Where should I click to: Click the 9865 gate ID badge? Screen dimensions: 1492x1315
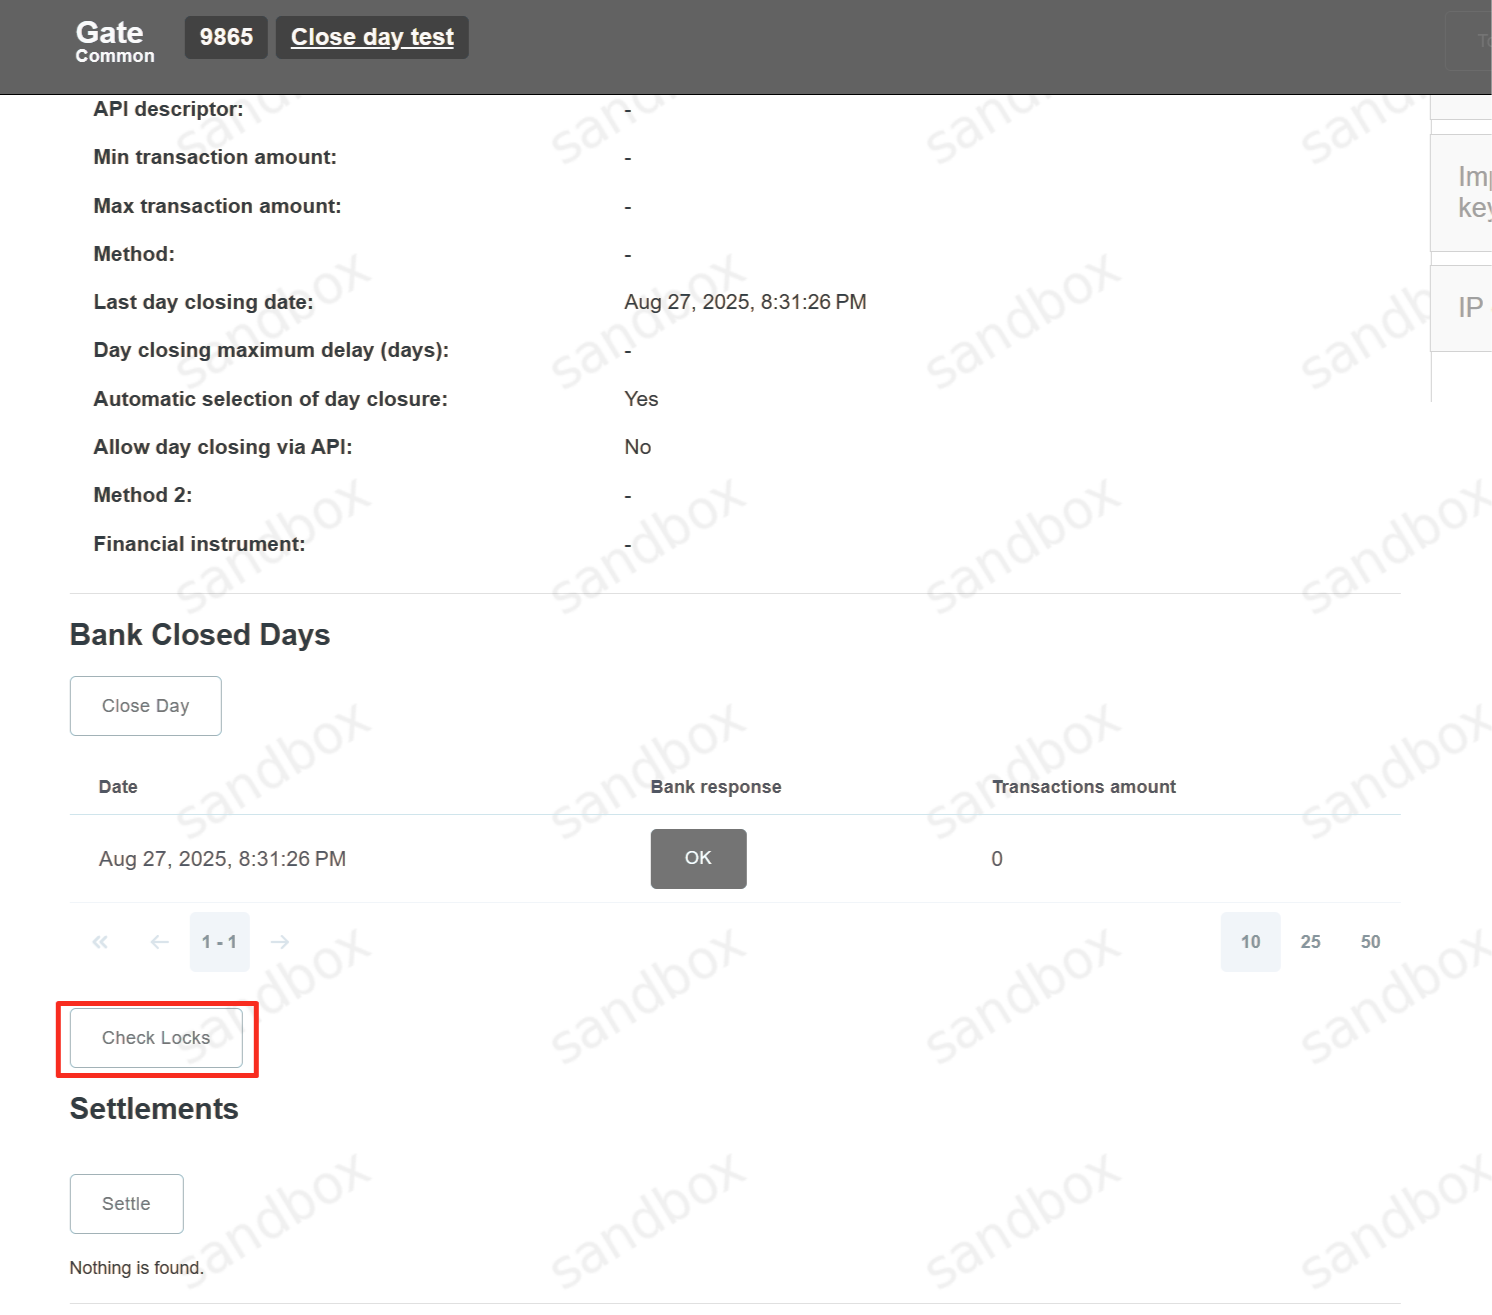tap(226, 38)
